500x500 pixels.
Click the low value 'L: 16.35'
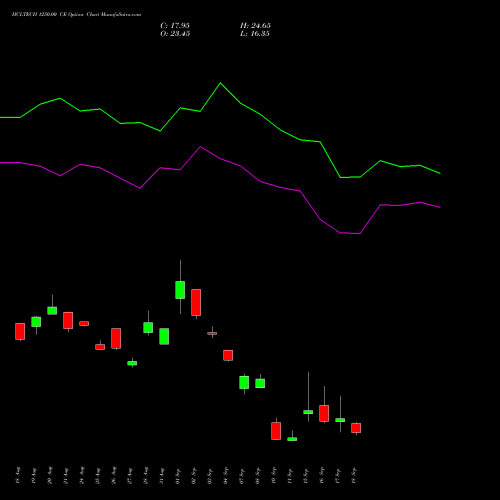point(255,34)
